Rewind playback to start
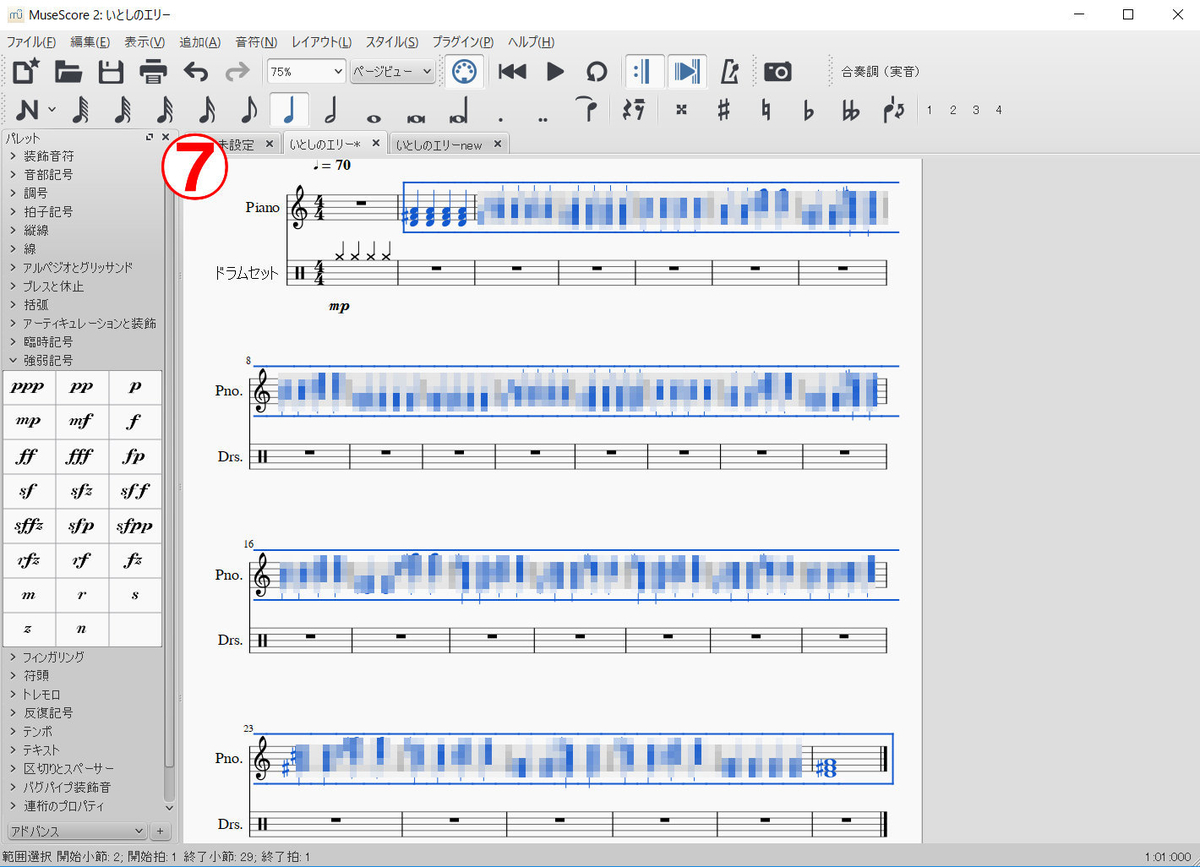1200x867 pixels. point(512,71)
